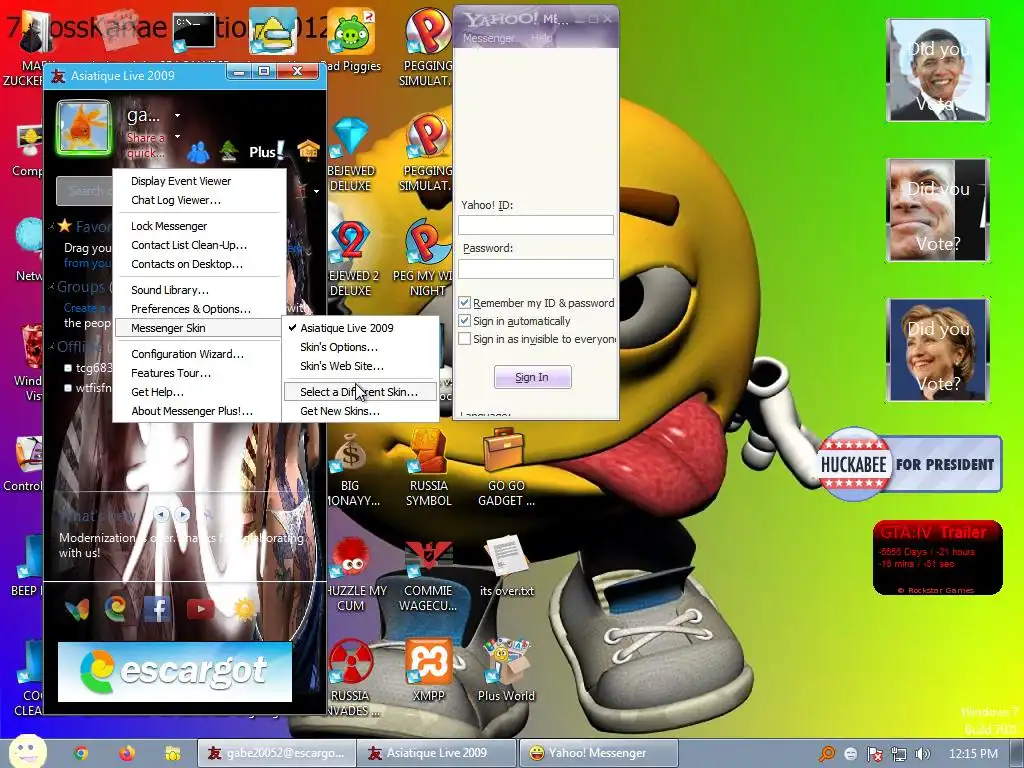
Task: Select Features Tour menu item
Action: [x=199, y=373]
